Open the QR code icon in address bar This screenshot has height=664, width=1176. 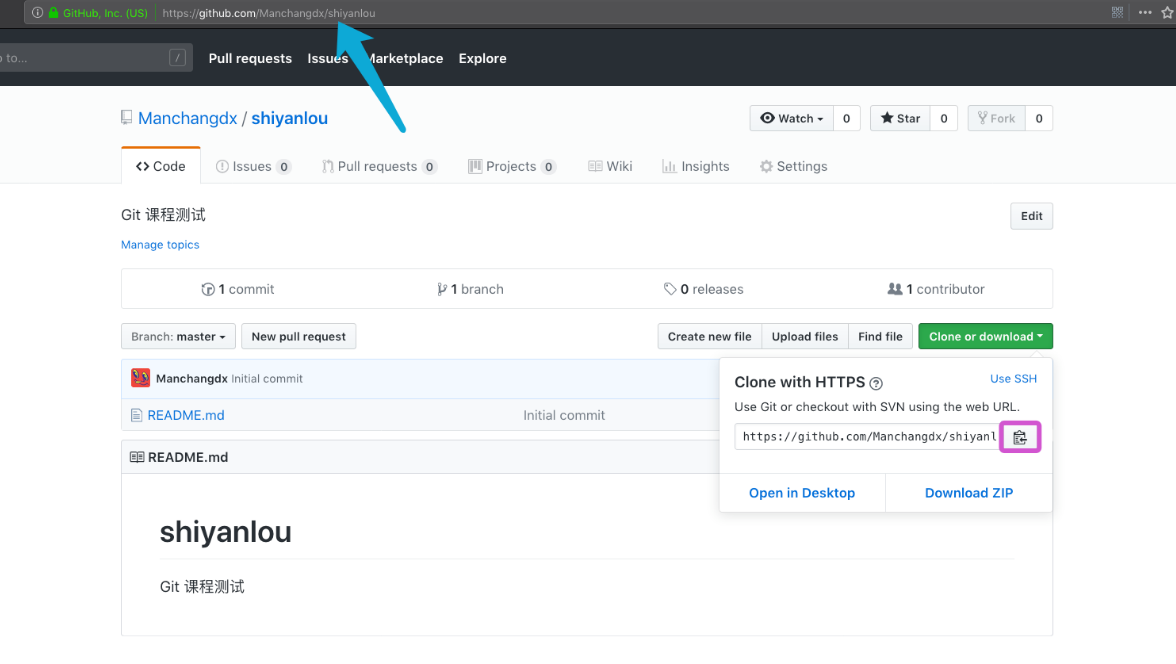(1118, 12)
